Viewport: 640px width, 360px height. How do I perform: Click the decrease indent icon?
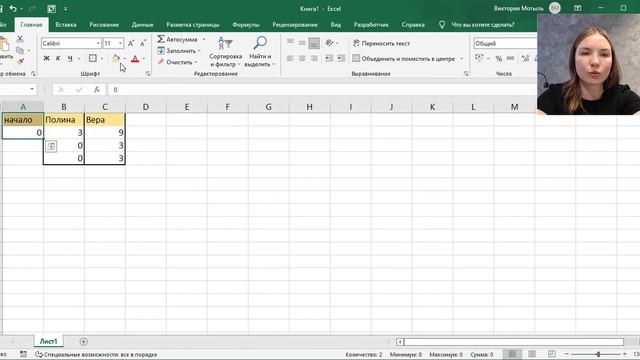coord(329,58)
